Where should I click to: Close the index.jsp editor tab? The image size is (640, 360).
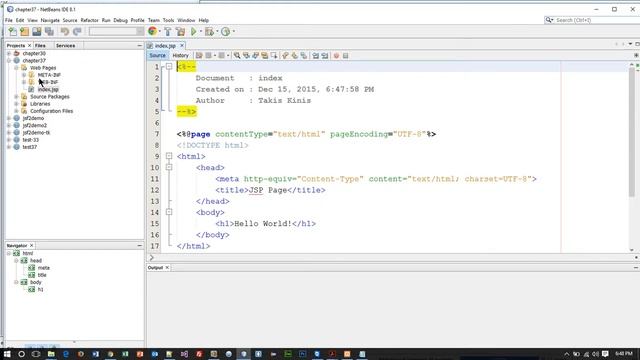182,45
